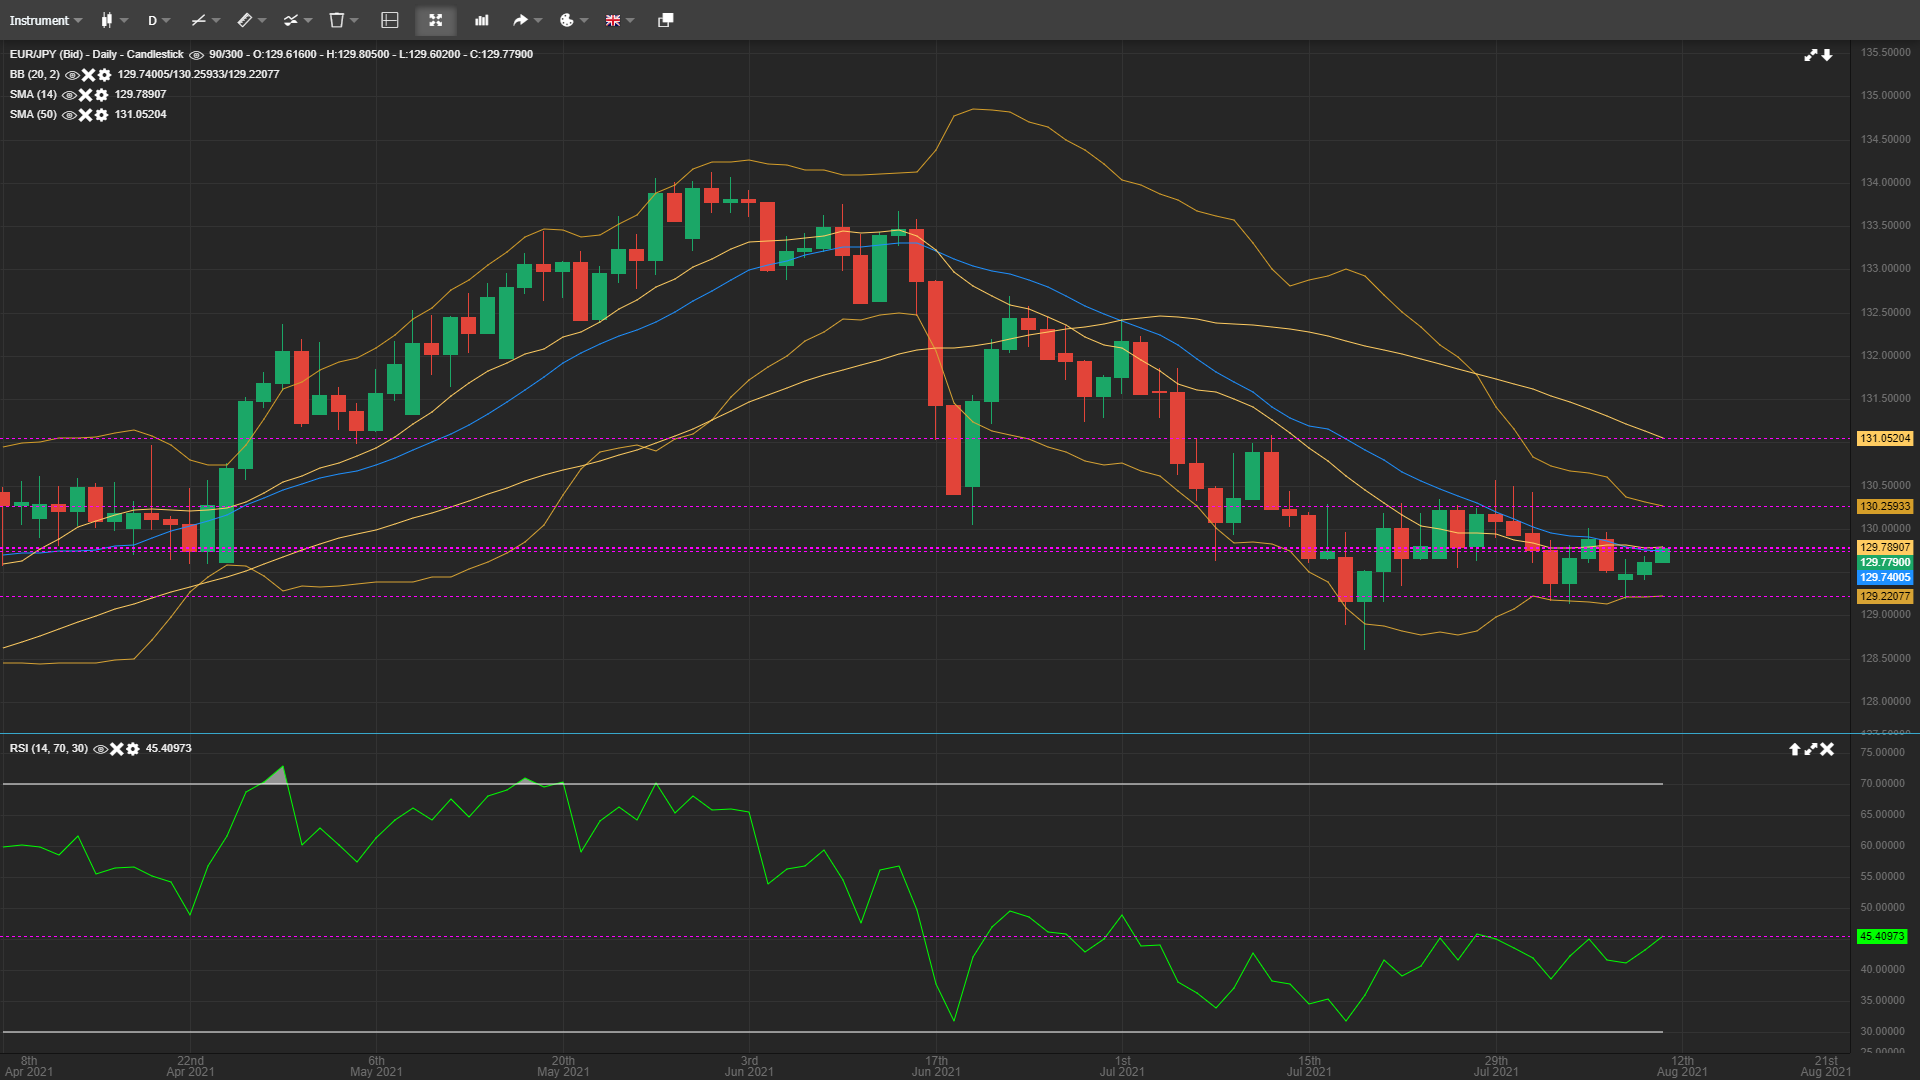Open settings gear for SMA (50)
Viewport: 1920px width, 1080px height.
click(101, 115)
